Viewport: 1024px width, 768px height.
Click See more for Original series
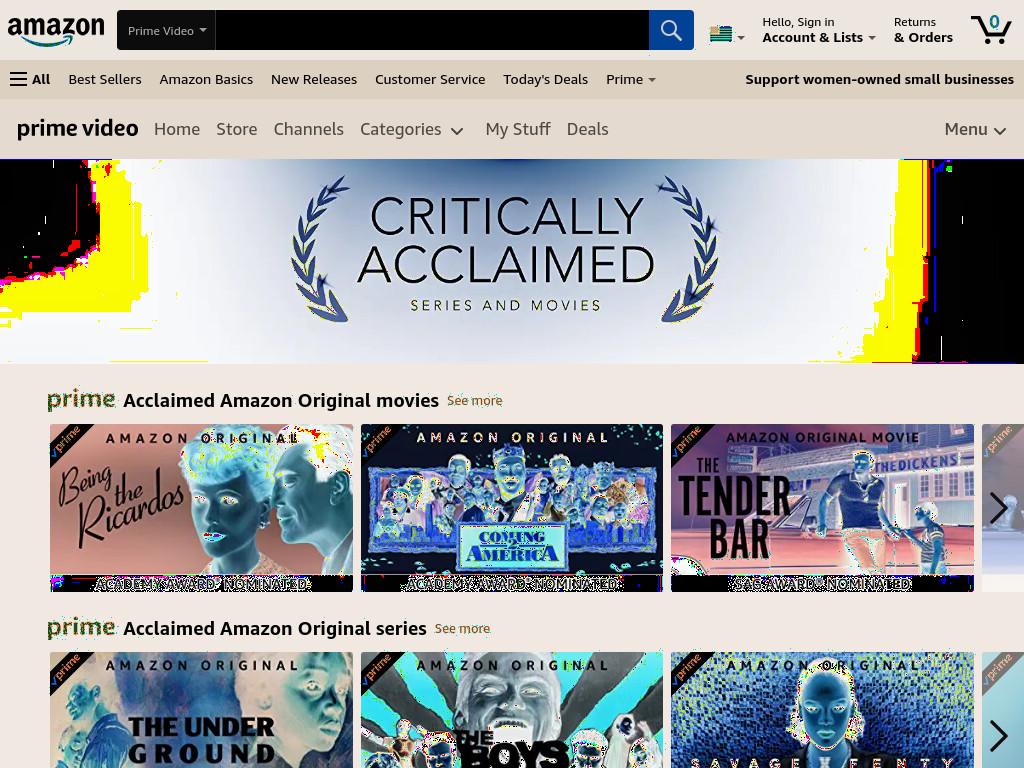462,628
